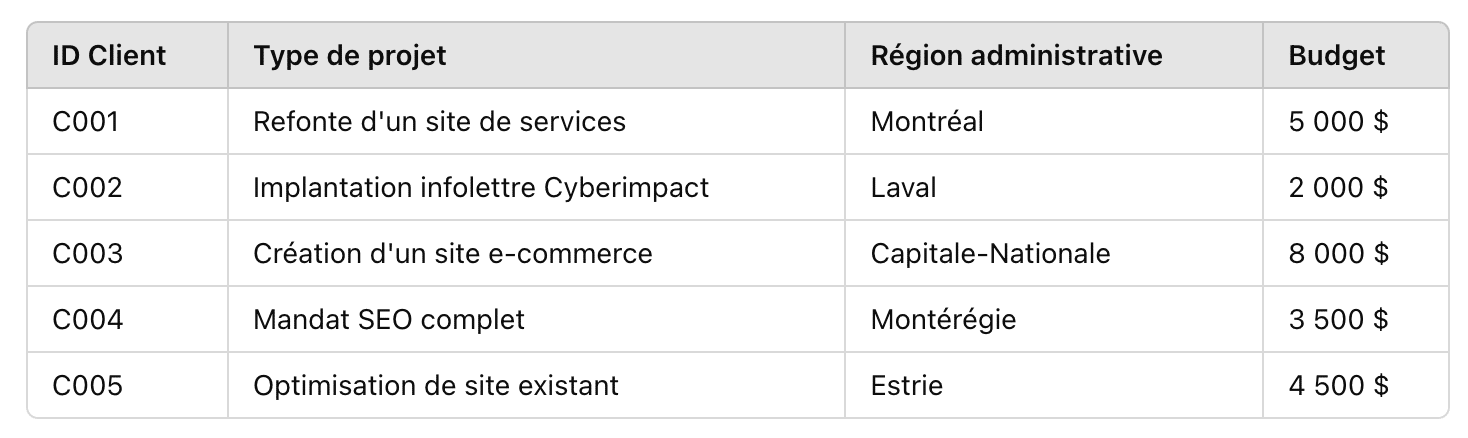The width and height of the screenshot is (1468, 438).
Task: Select the 8 000 $ budget cell
Action: (x=1355, y=253)
